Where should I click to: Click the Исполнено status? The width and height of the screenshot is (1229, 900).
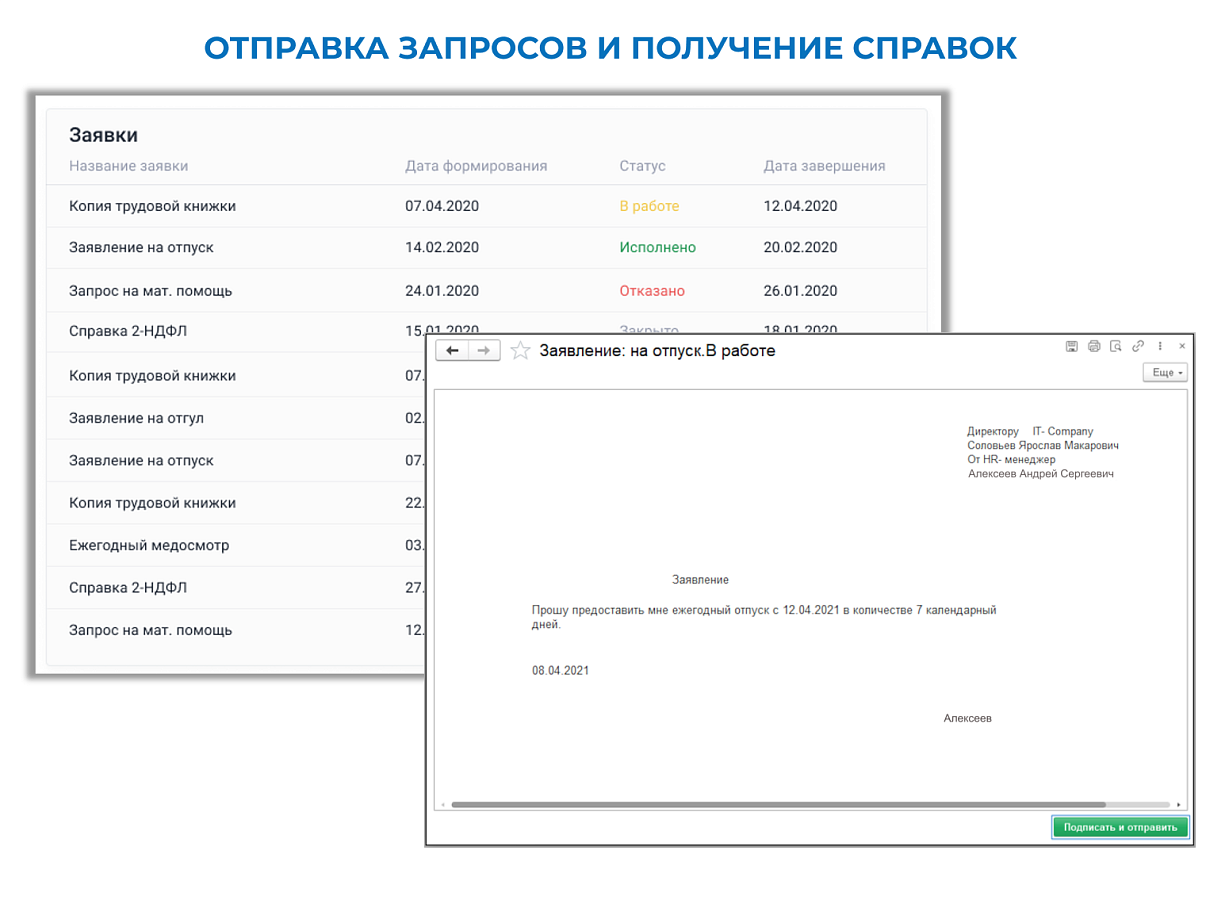click(x=657, y=247)
